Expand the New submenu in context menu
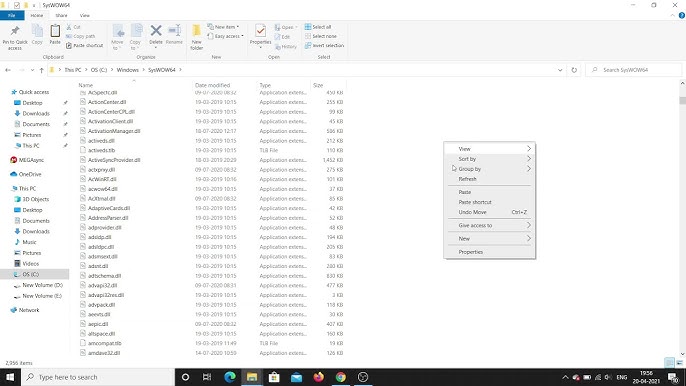 [490, 239]
